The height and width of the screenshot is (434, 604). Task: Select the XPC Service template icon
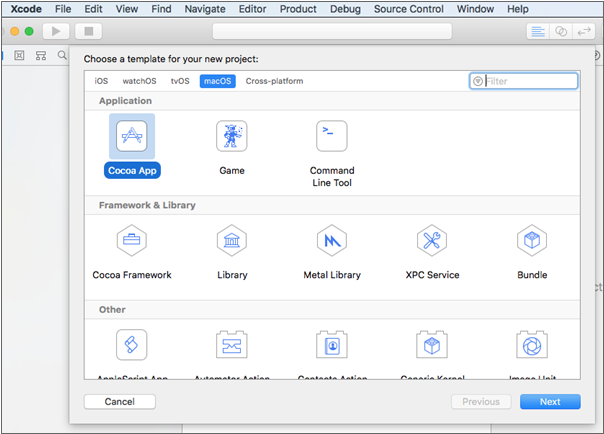click(x=432, y=241)
